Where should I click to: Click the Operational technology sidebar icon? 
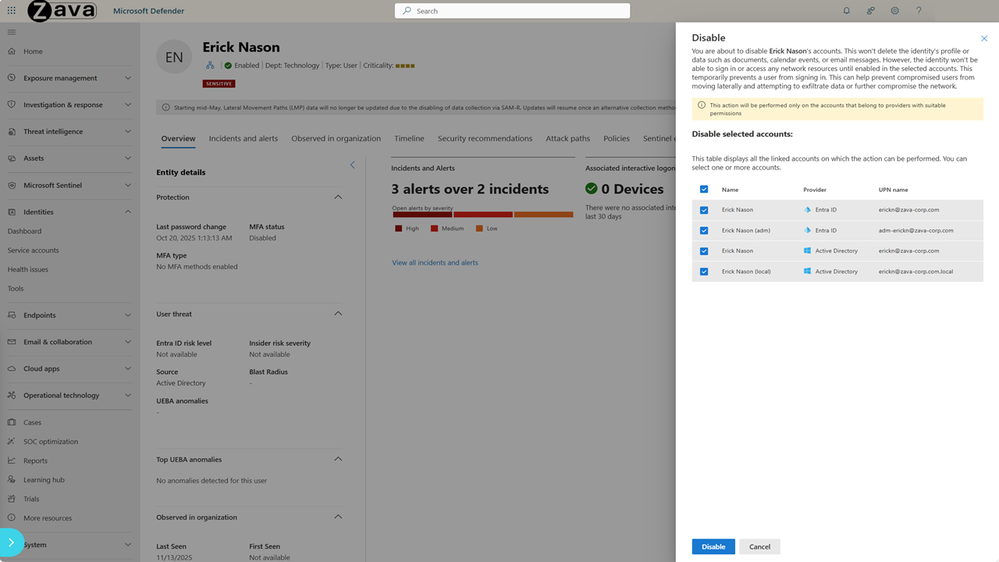[x=11, y=395]
